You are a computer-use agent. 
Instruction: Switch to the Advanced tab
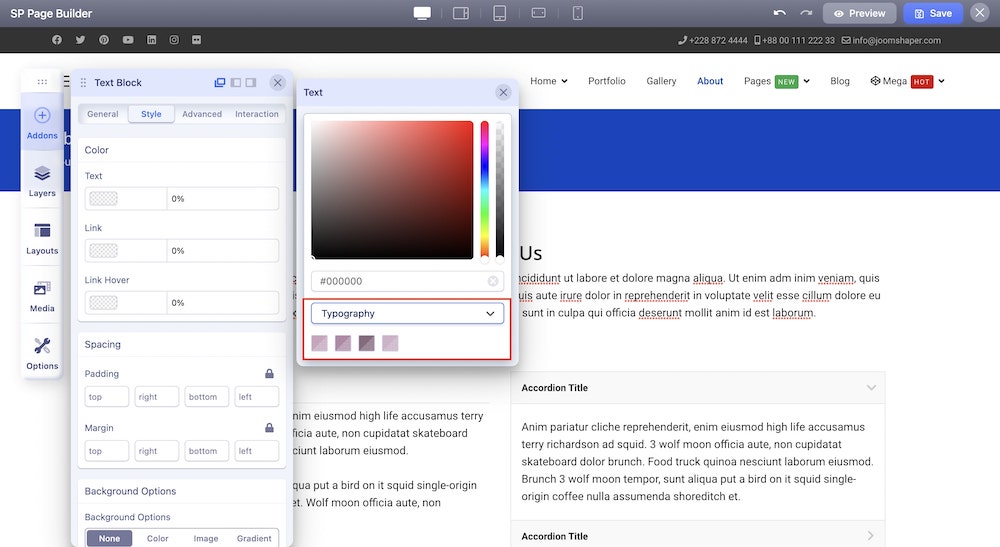point(202,114)
